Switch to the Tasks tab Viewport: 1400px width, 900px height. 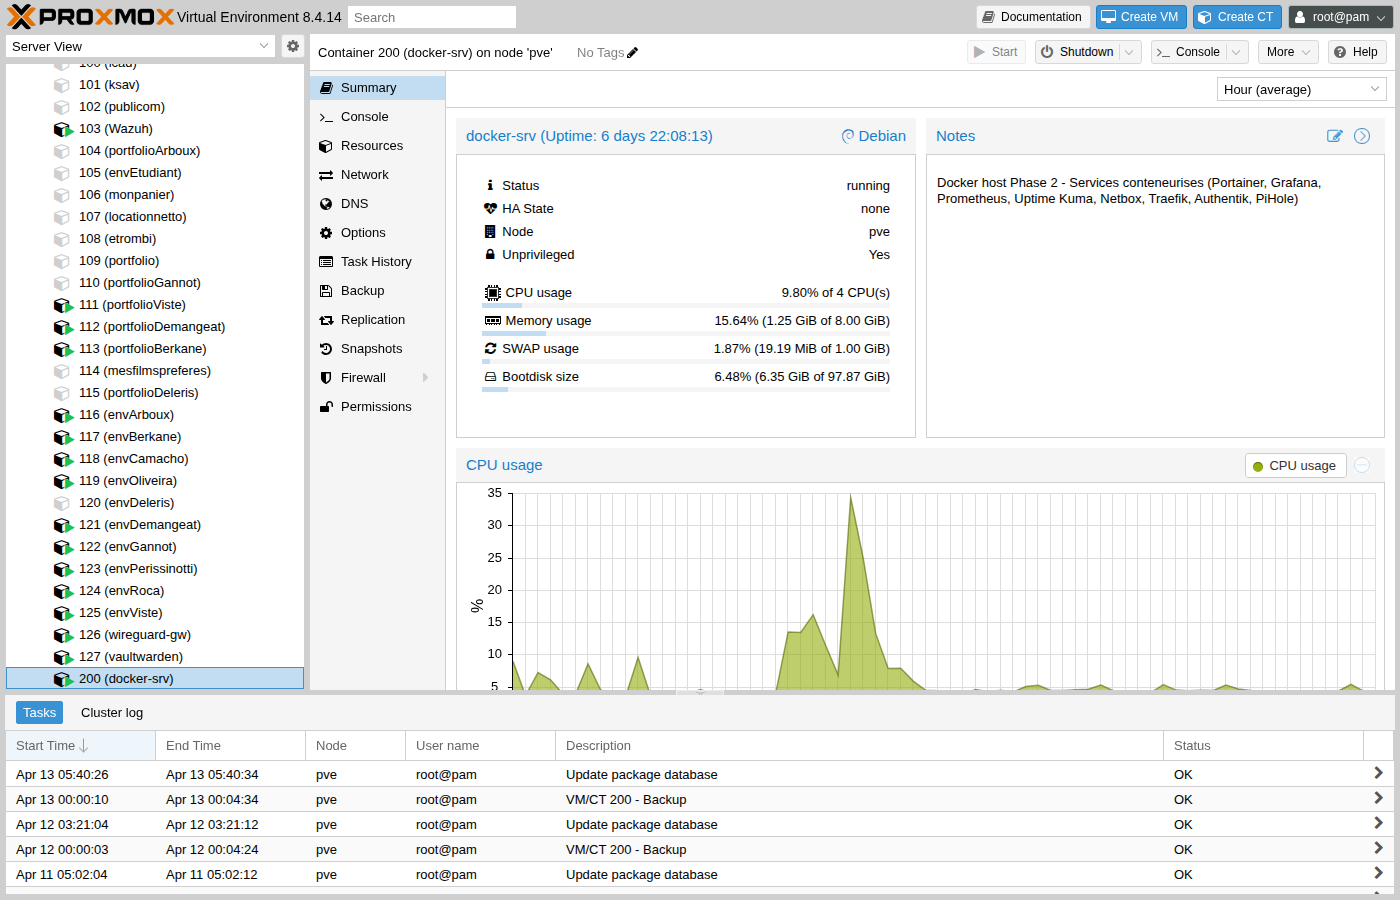tap(39, 712)
